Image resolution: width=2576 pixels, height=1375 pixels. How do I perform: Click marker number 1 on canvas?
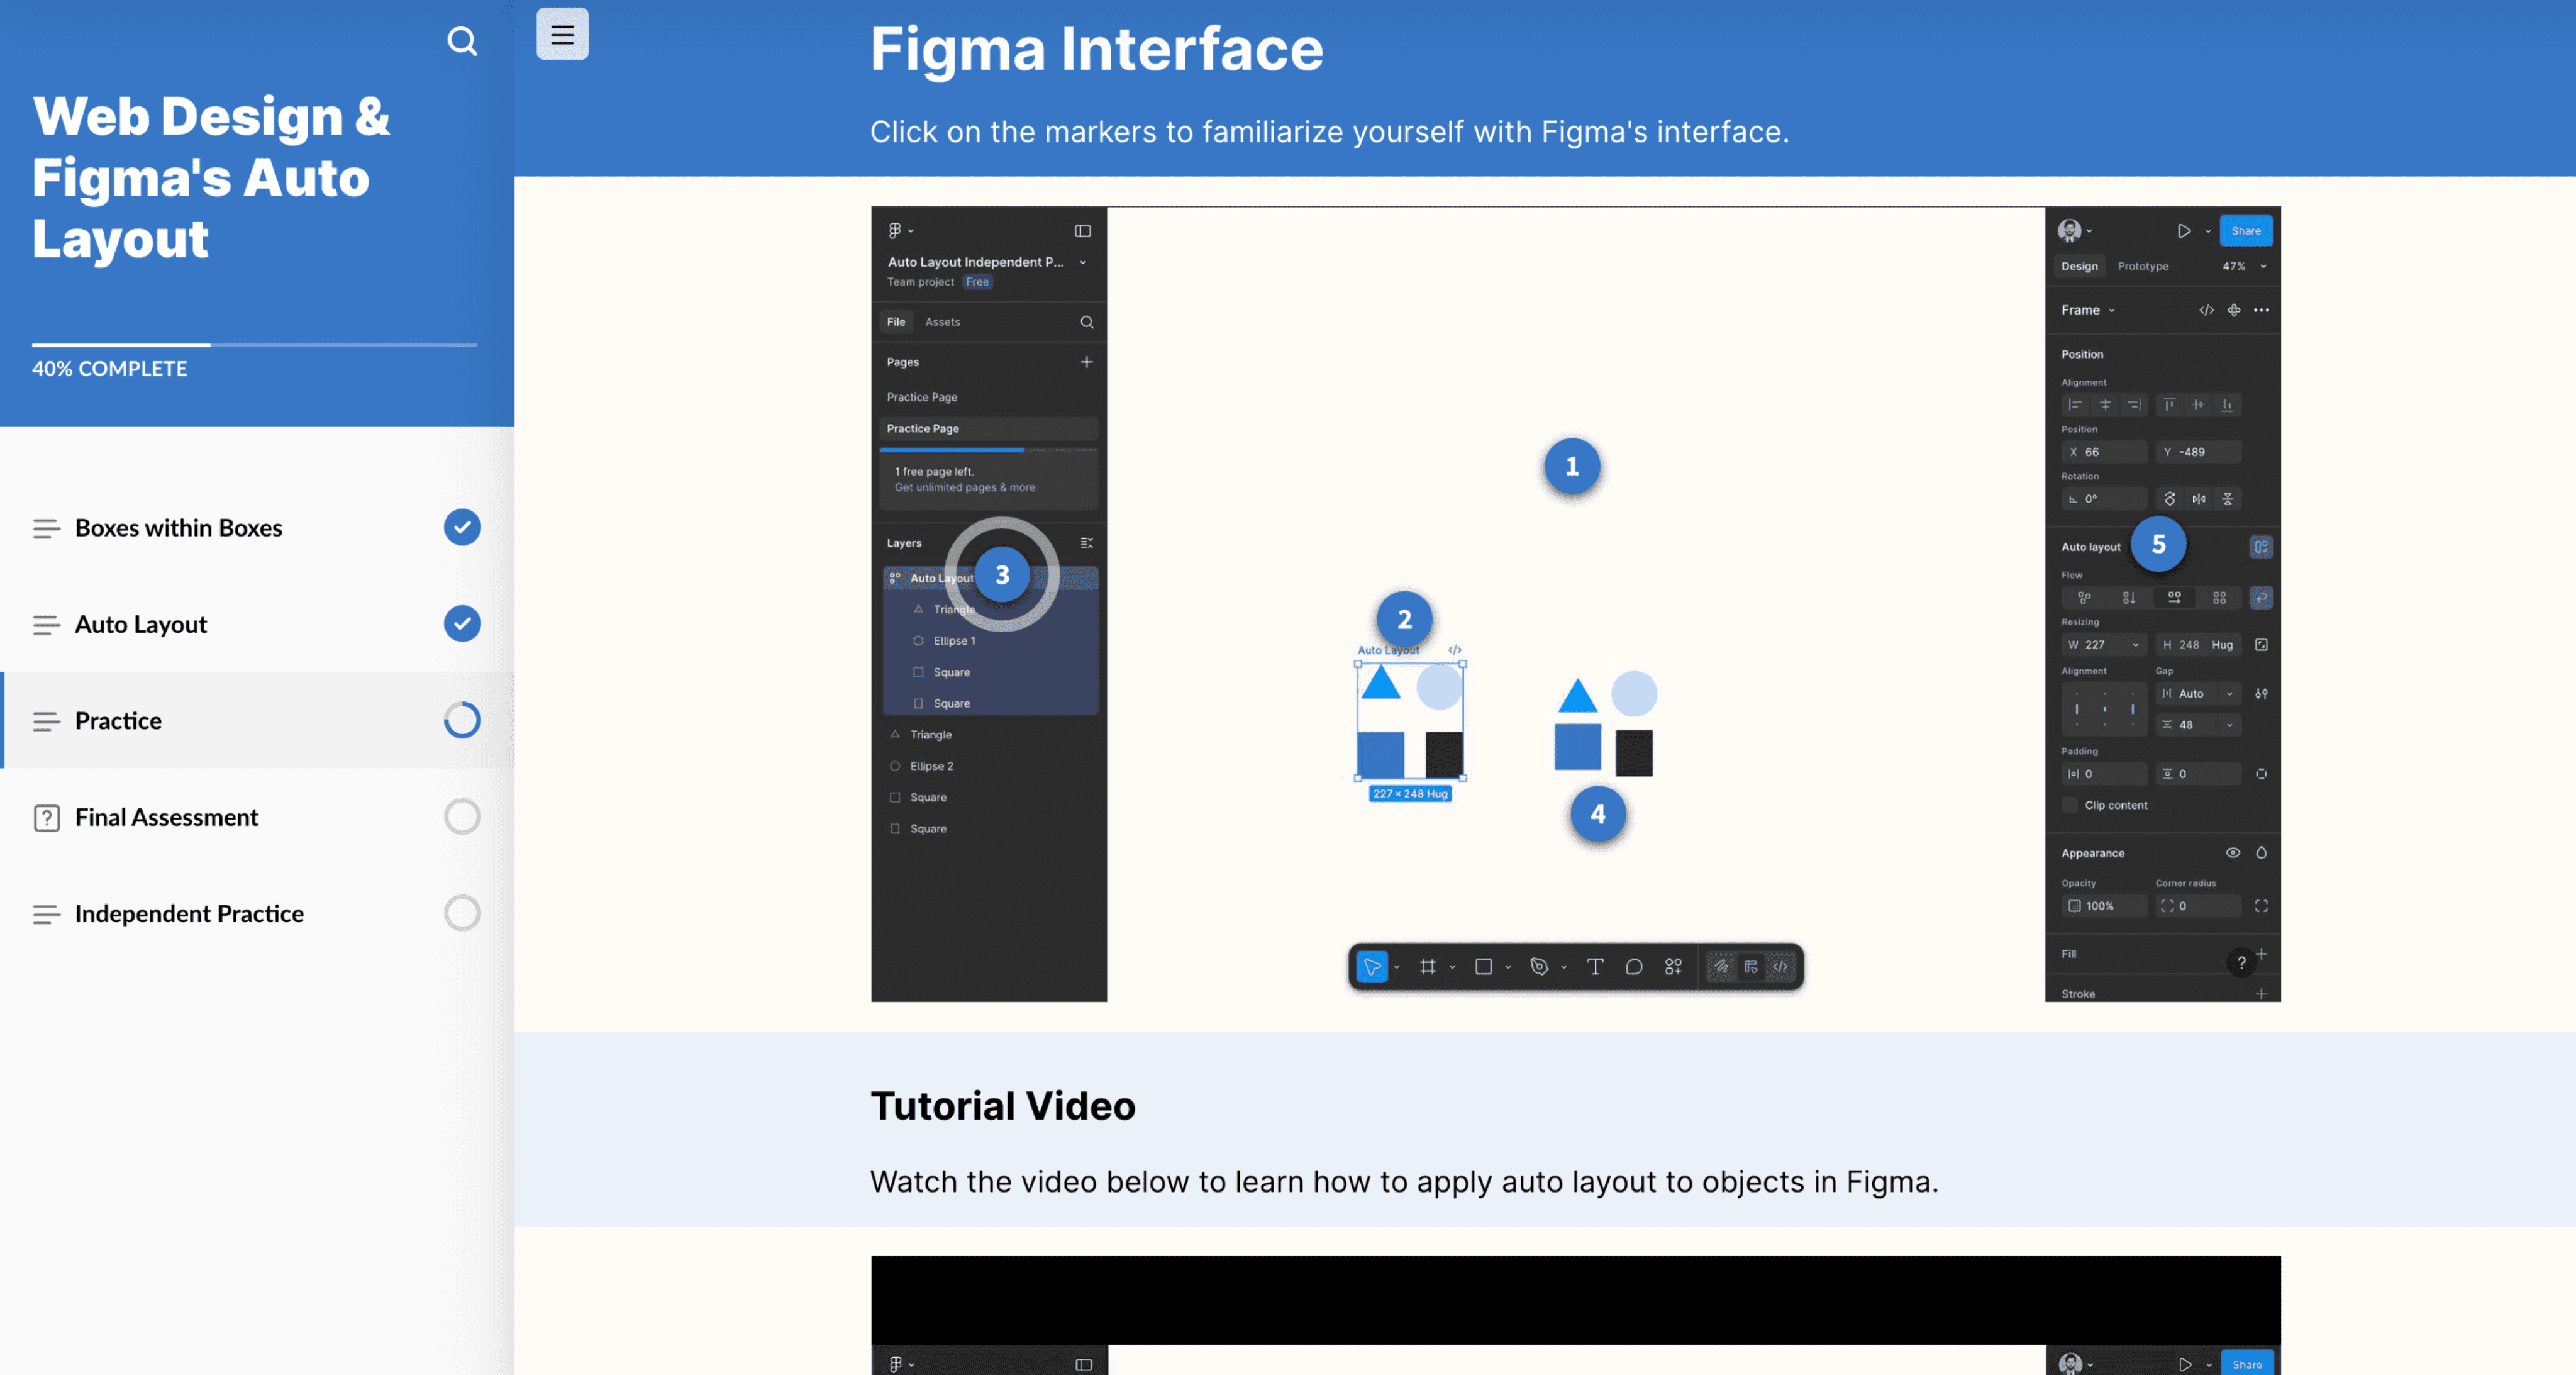click(x=1571, y=466)
